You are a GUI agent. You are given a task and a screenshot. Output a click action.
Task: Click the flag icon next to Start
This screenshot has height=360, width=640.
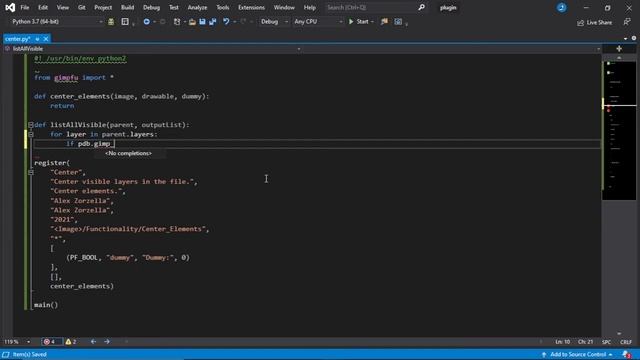384,22
